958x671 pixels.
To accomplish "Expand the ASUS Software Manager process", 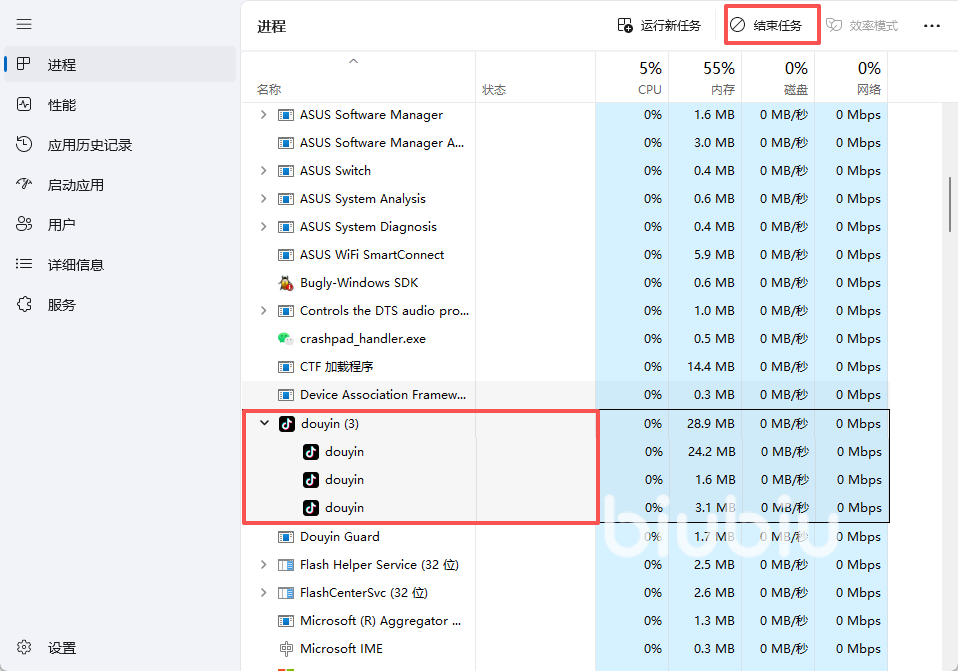I will [264, 115].
